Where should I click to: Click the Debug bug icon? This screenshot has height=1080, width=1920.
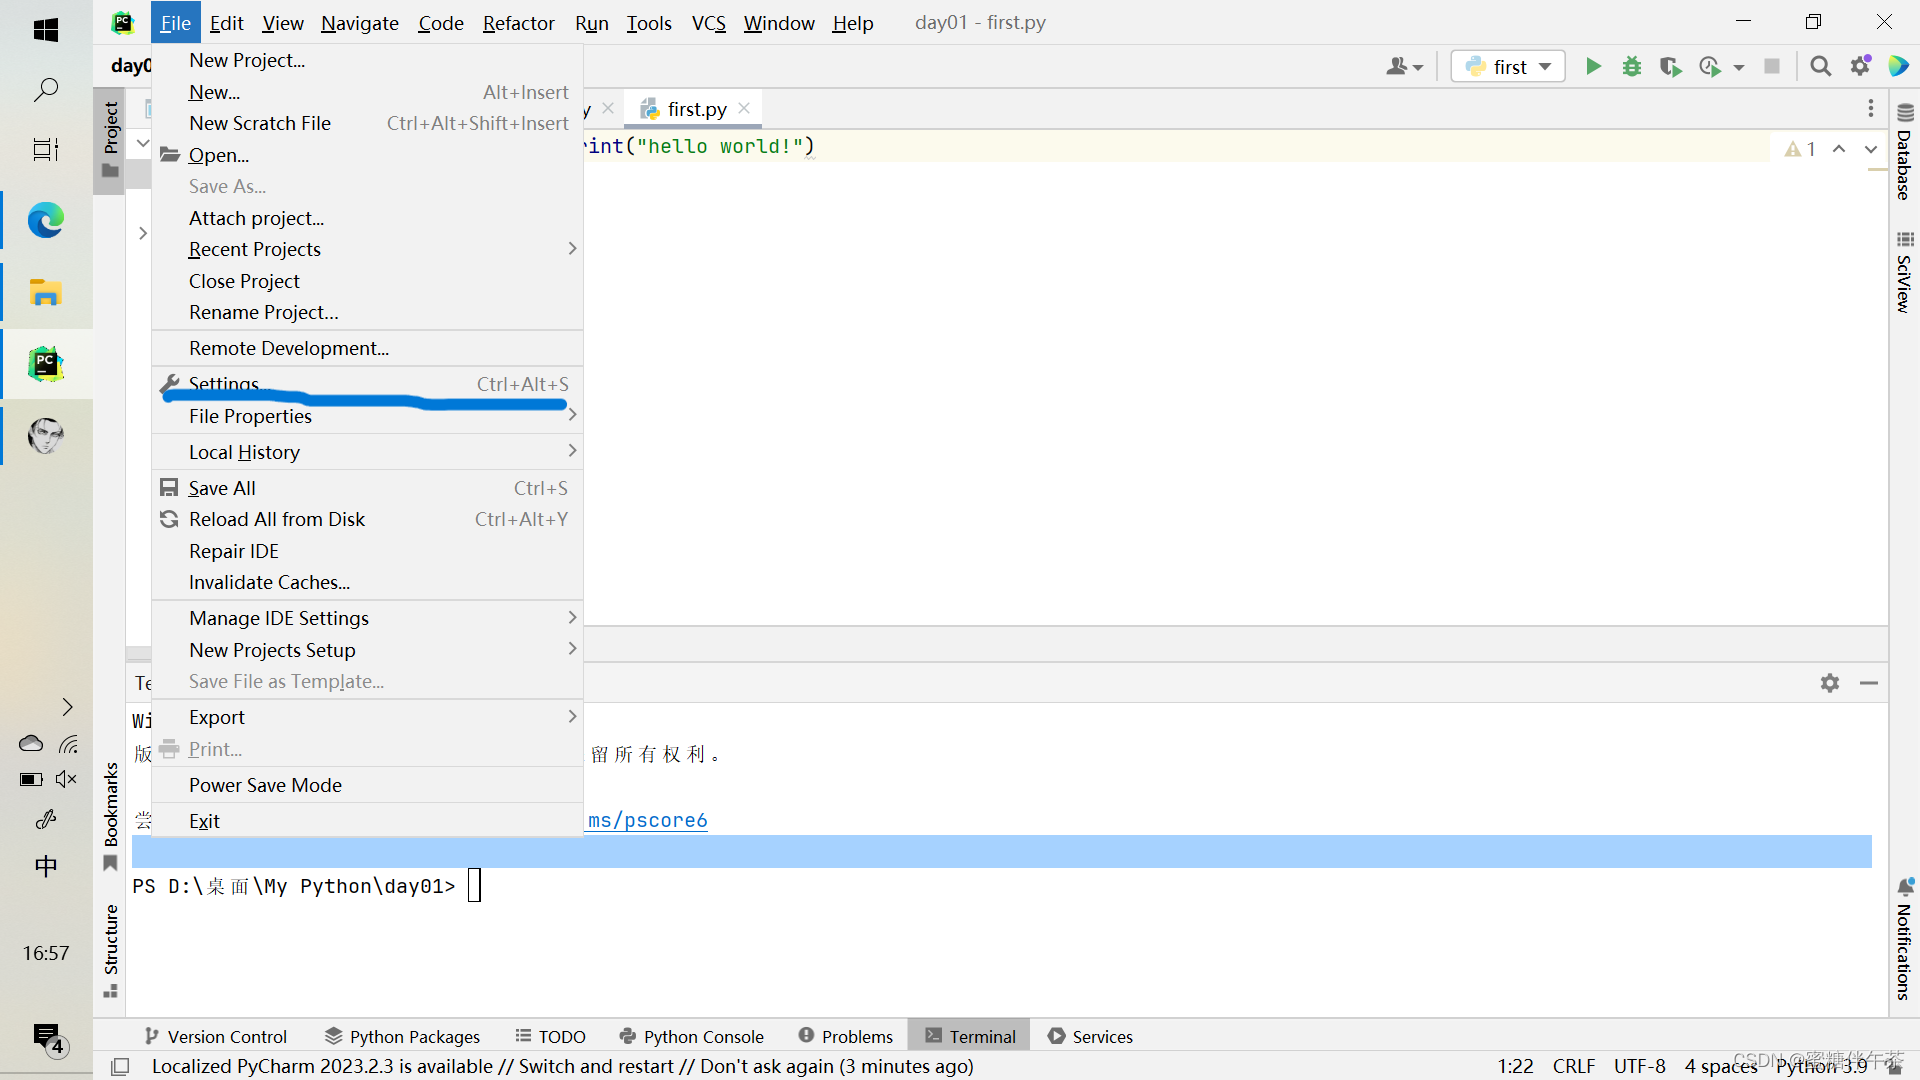coord(1632,66)
